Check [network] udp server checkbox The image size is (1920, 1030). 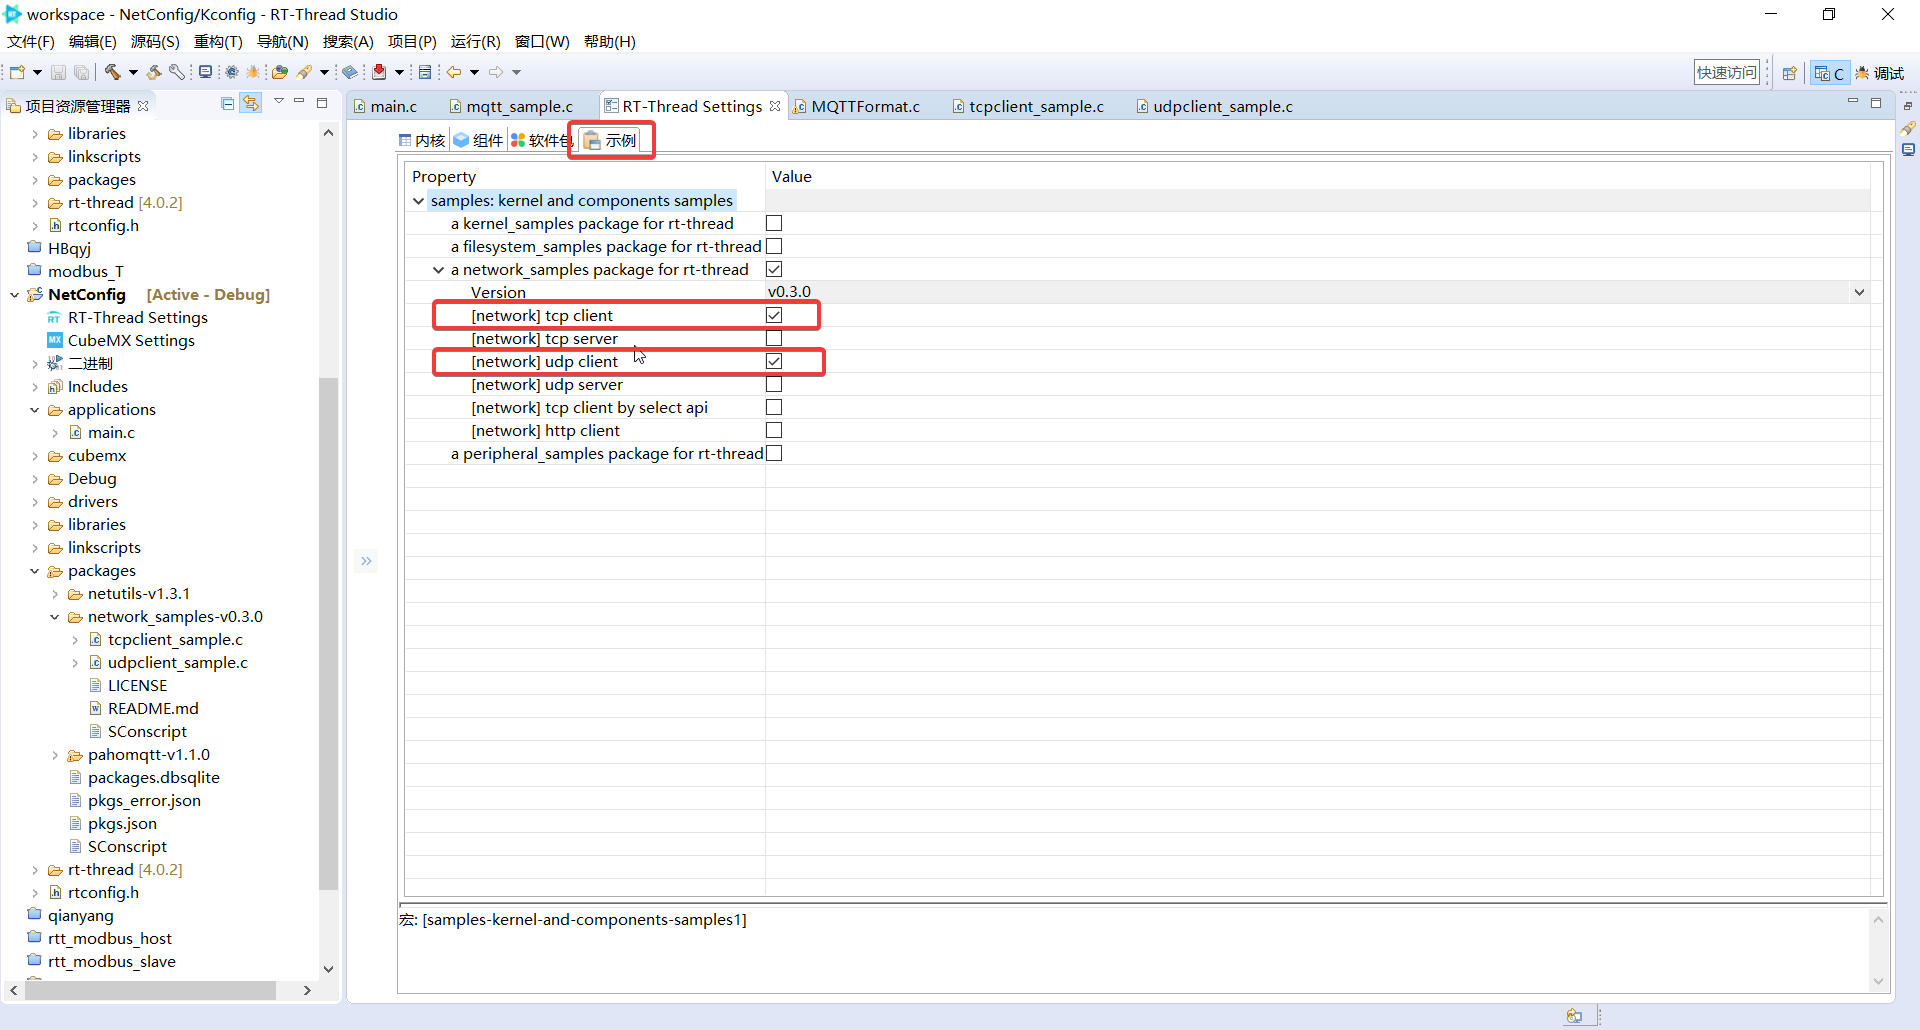click(774, 384)
